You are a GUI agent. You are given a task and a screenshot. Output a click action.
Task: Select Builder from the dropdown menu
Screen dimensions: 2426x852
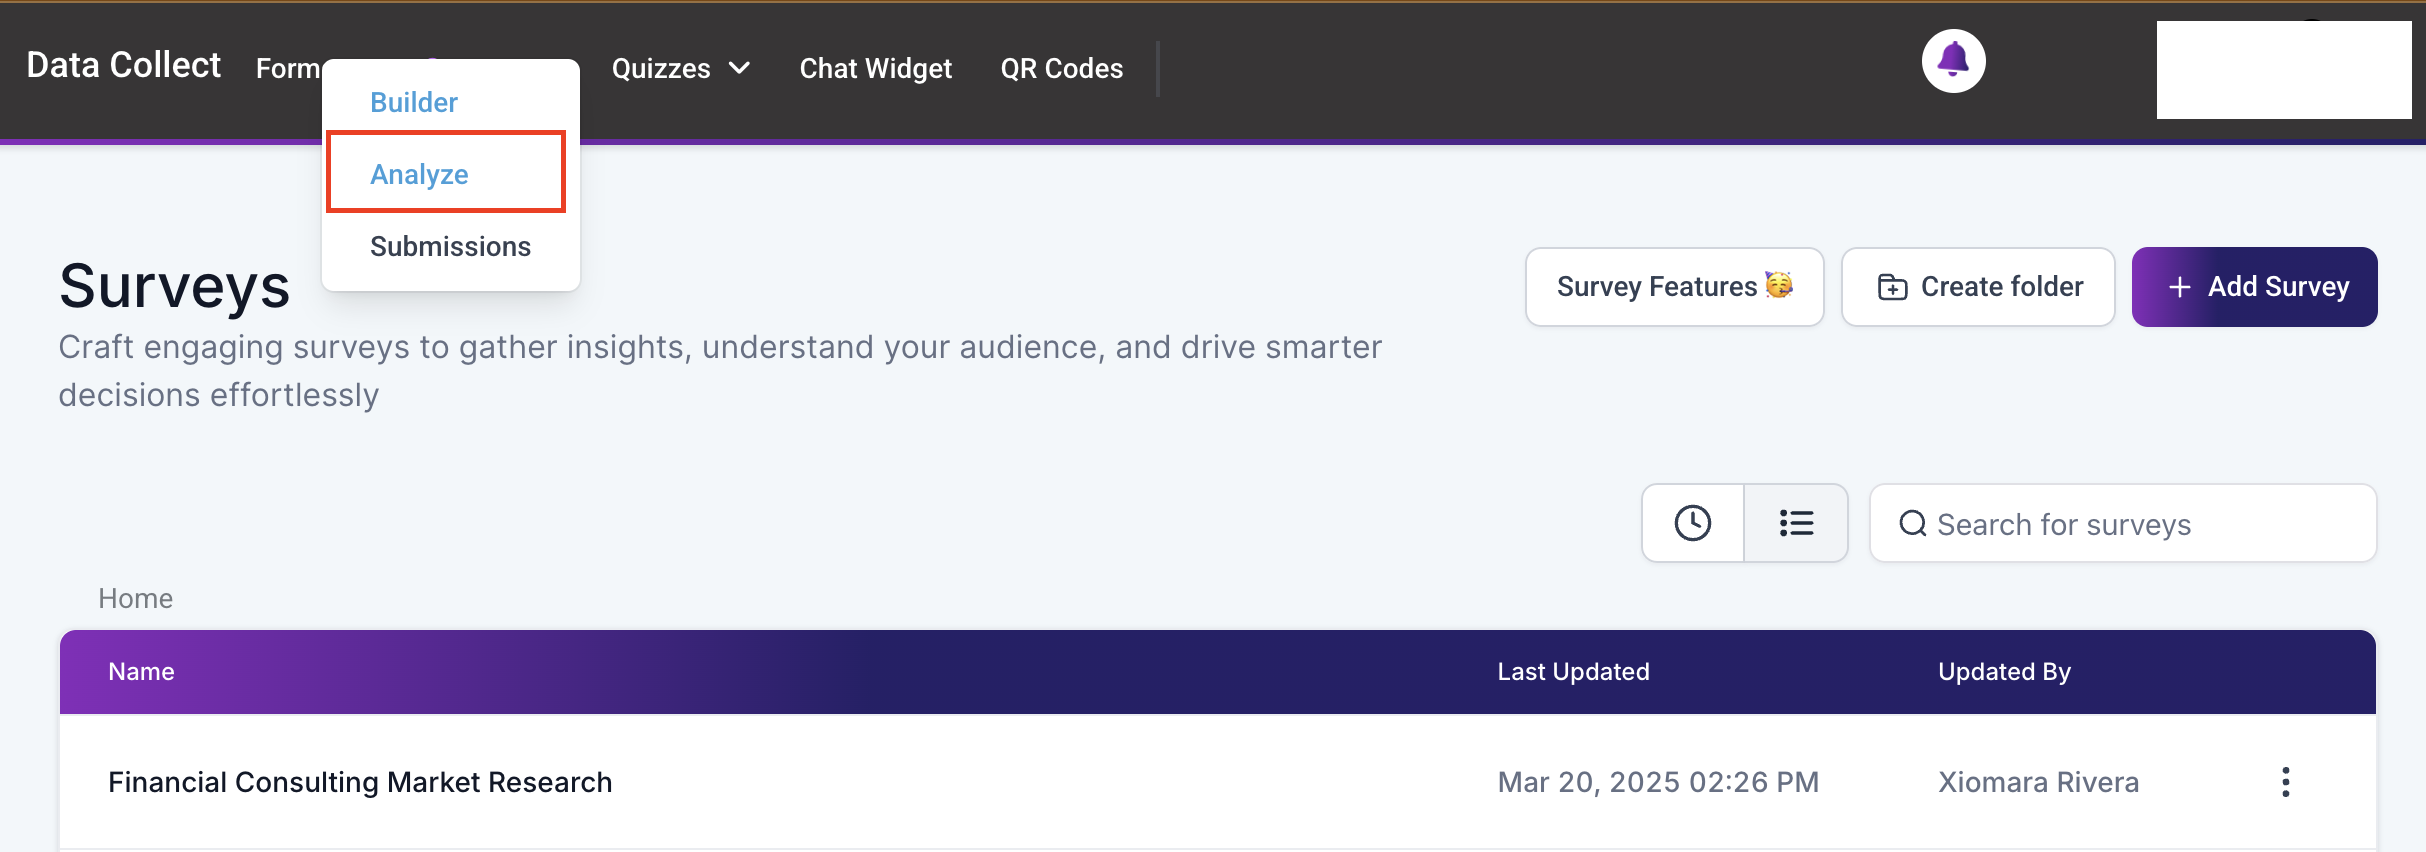click(x=414, y=102)
